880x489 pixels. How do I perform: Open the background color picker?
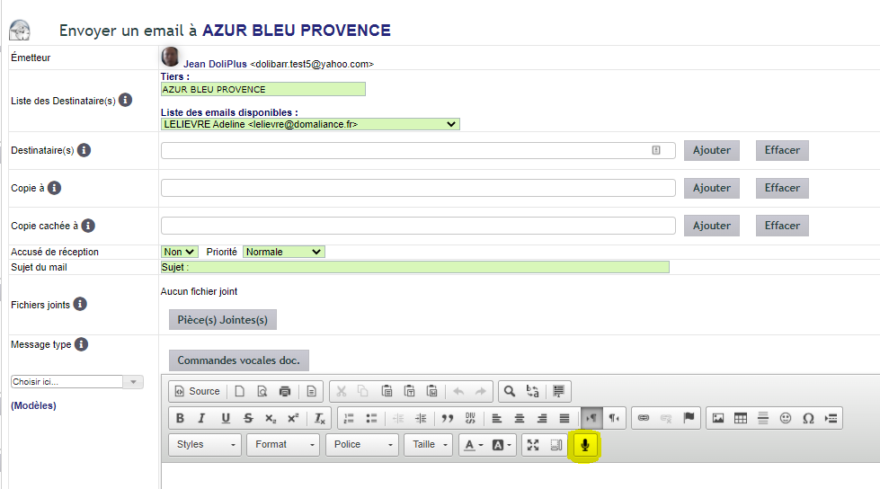[501, 445]
